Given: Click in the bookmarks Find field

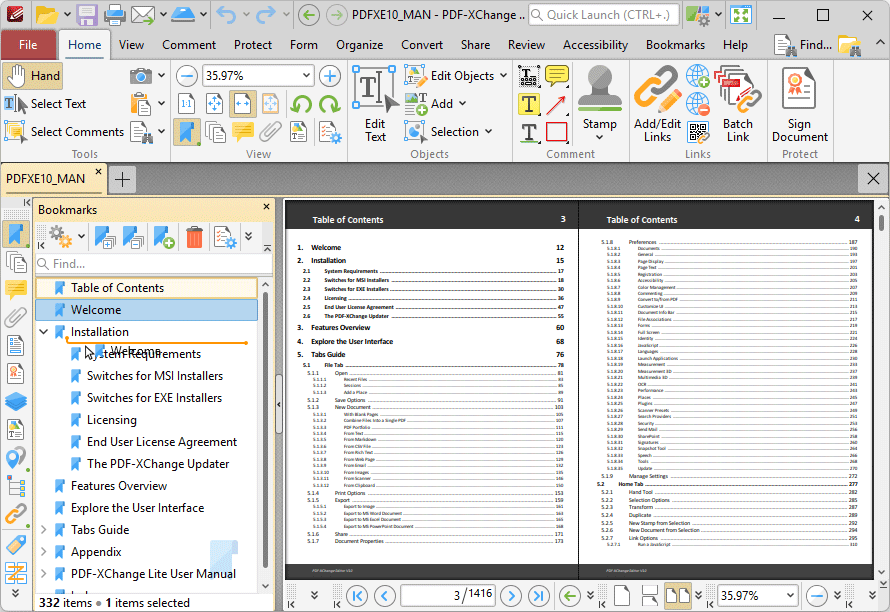Looking at the screenshot, I should click(153, 264).
